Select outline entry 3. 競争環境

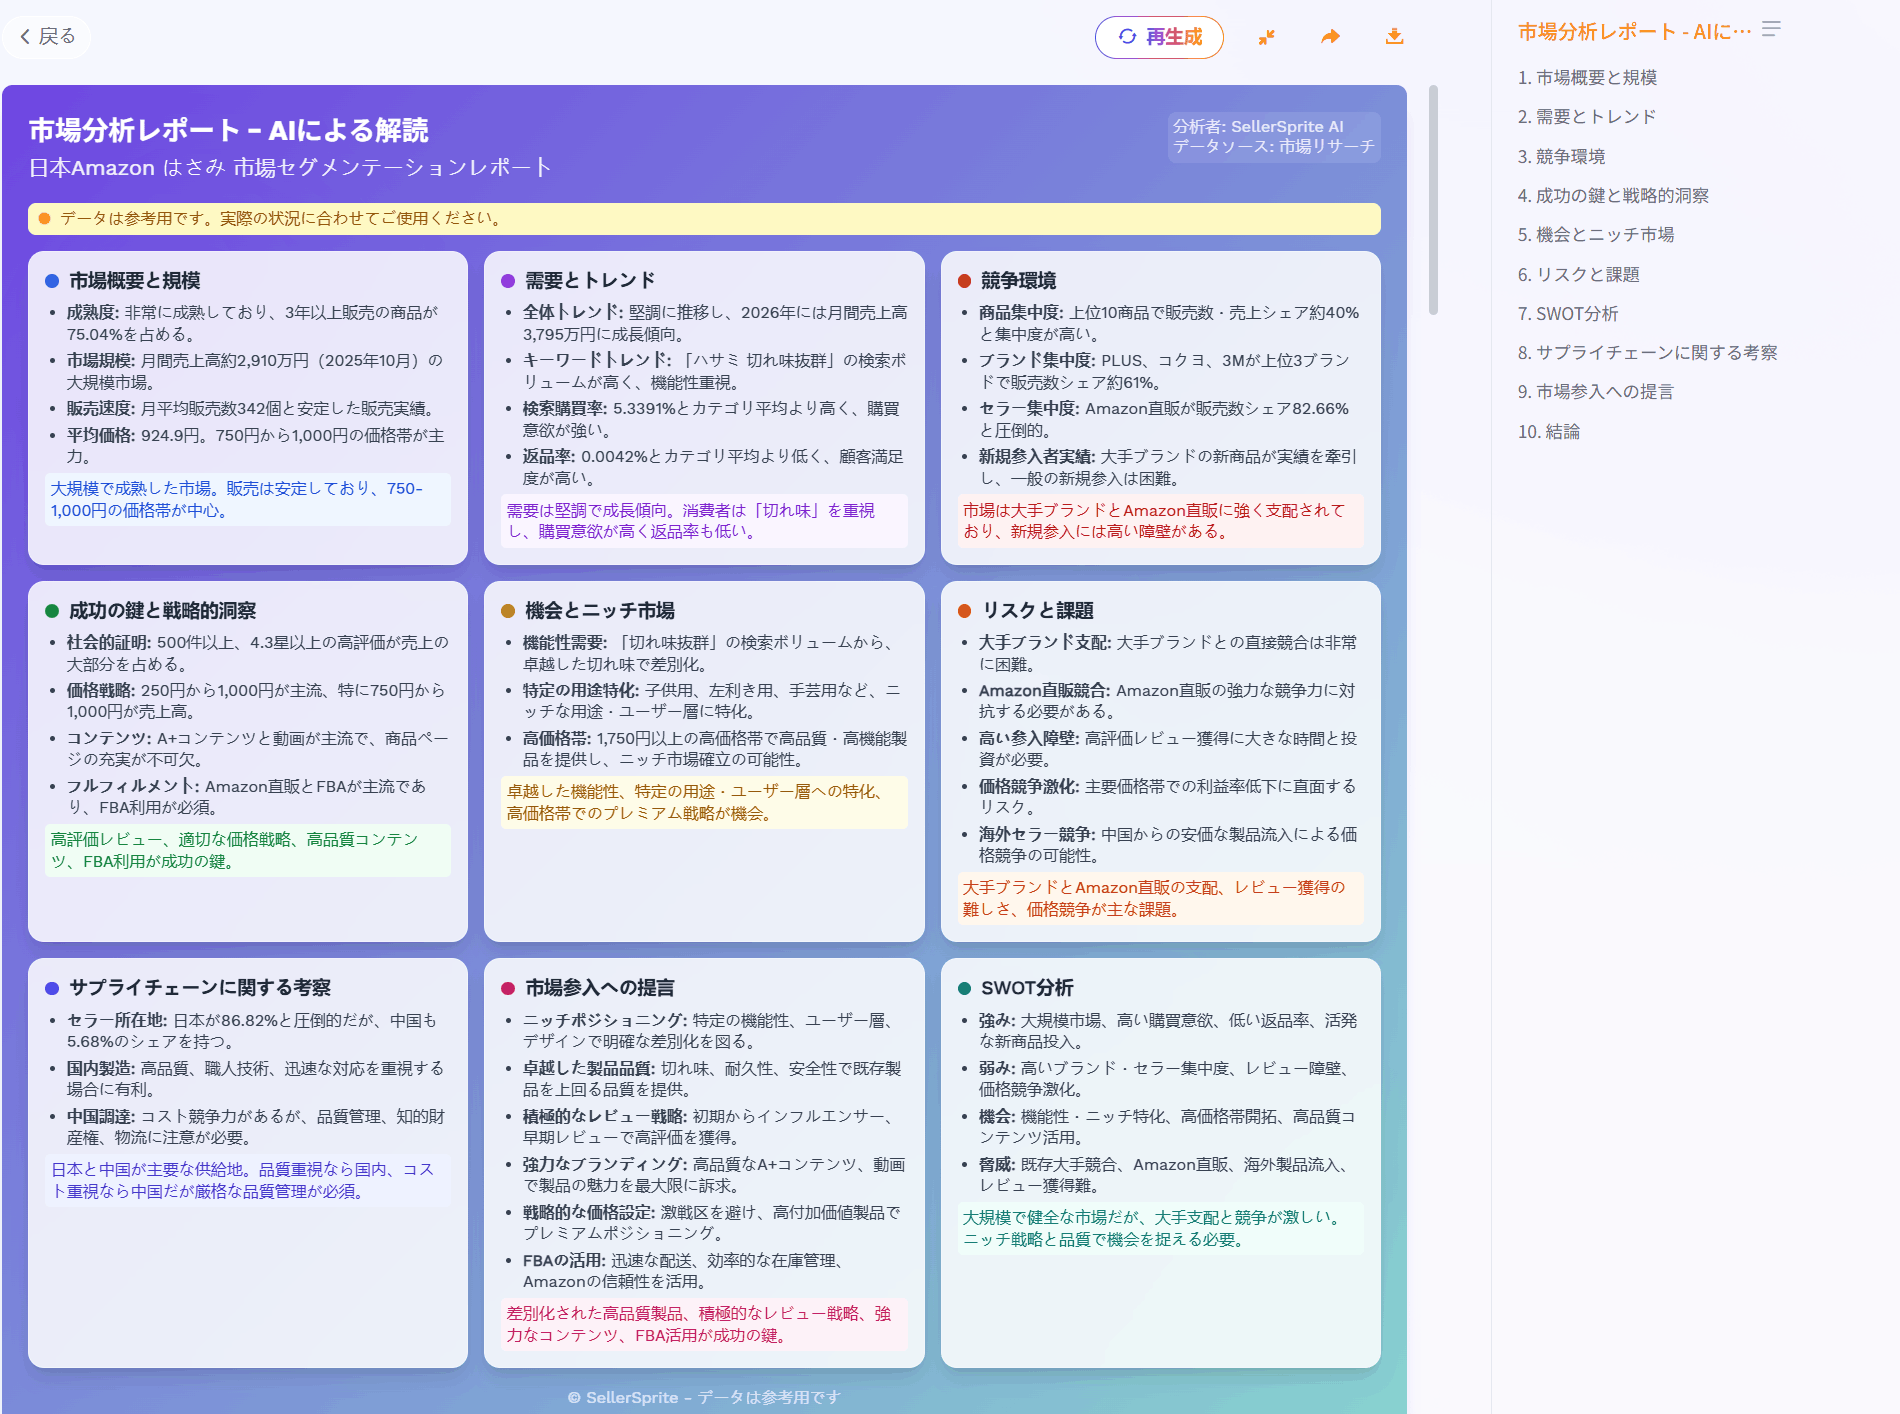[1561, 156]
